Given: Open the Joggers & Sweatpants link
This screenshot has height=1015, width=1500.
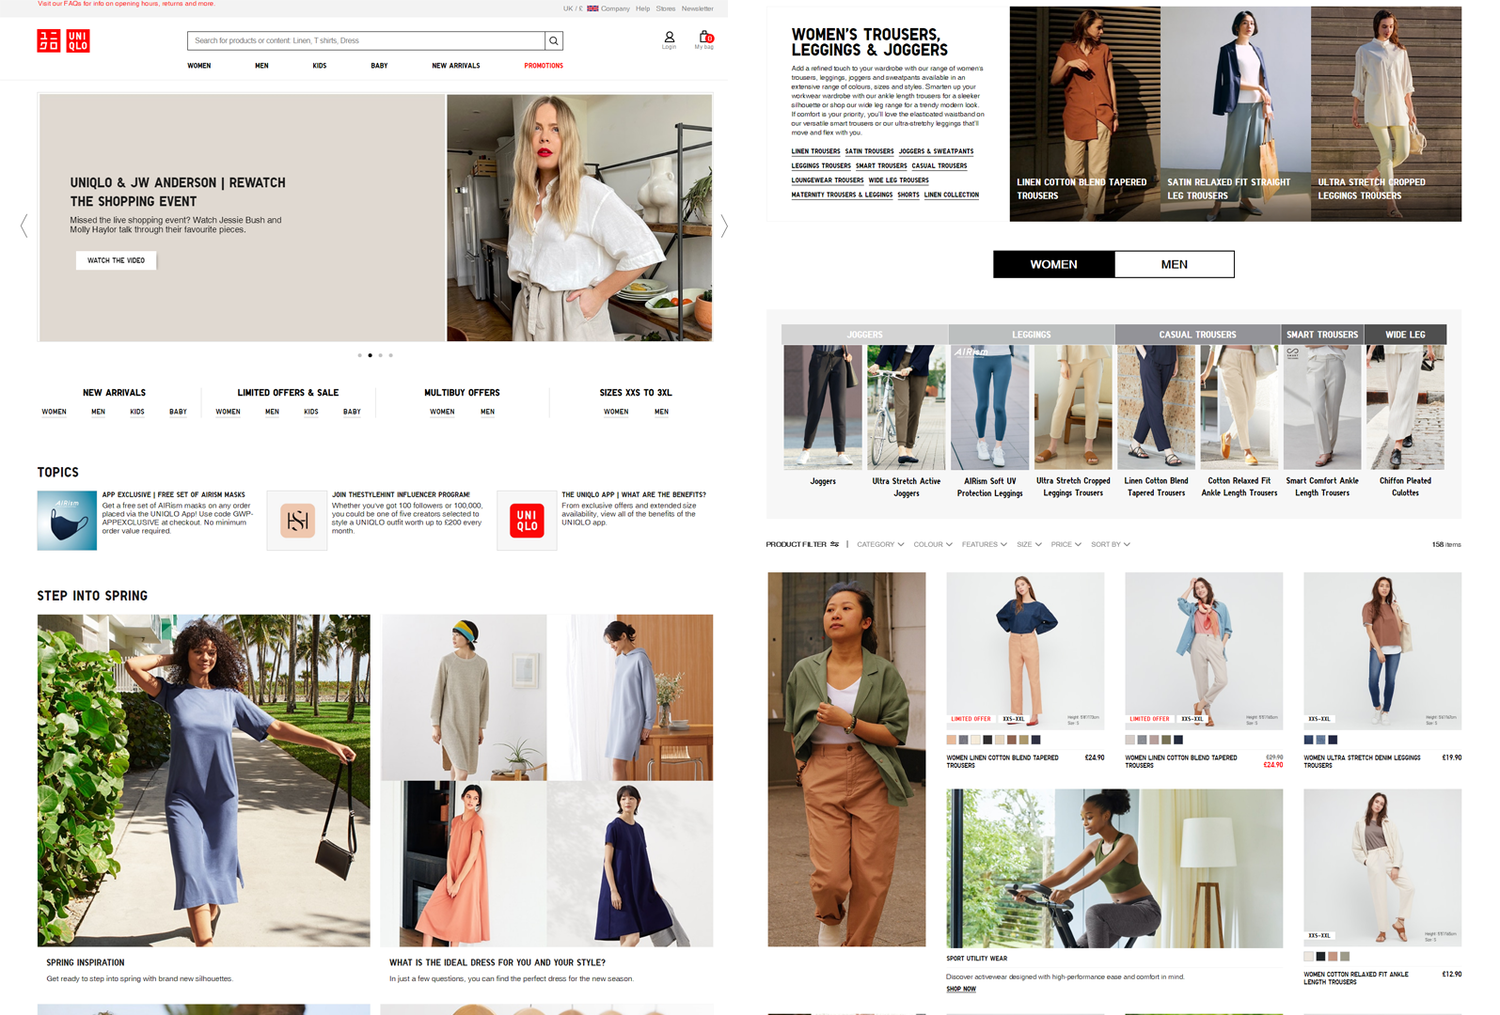Looking at the screenshot, I should pos(936,152).
